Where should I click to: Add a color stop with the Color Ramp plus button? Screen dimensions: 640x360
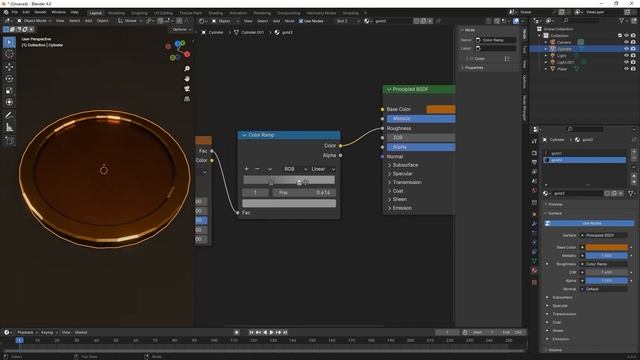246,169
